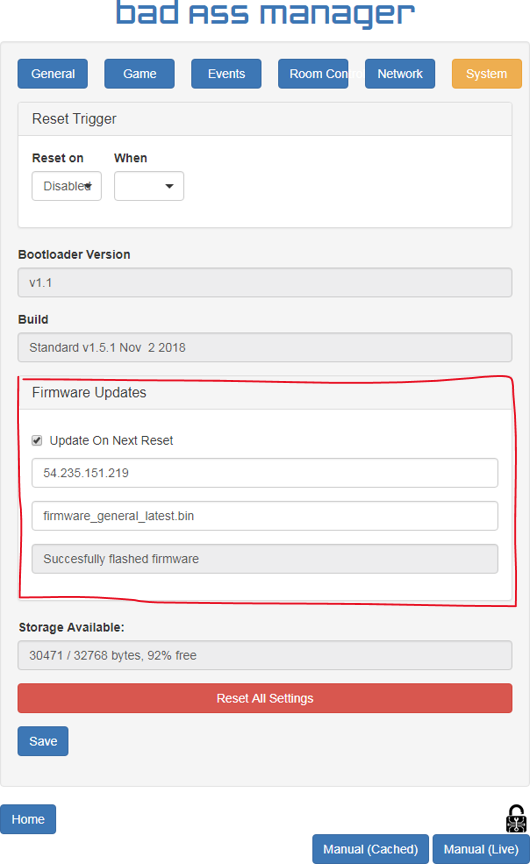Viewport: 530px width, 864px height.
Task: Click the Build version field
Action: coord(265,348)
